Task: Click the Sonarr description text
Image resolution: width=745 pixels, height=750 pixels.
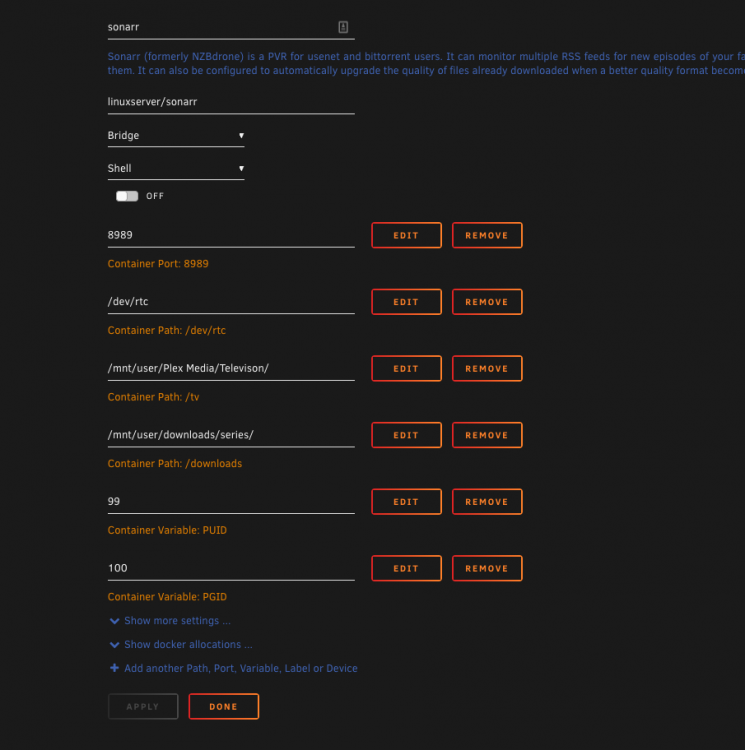Action: tap(426, 64)
